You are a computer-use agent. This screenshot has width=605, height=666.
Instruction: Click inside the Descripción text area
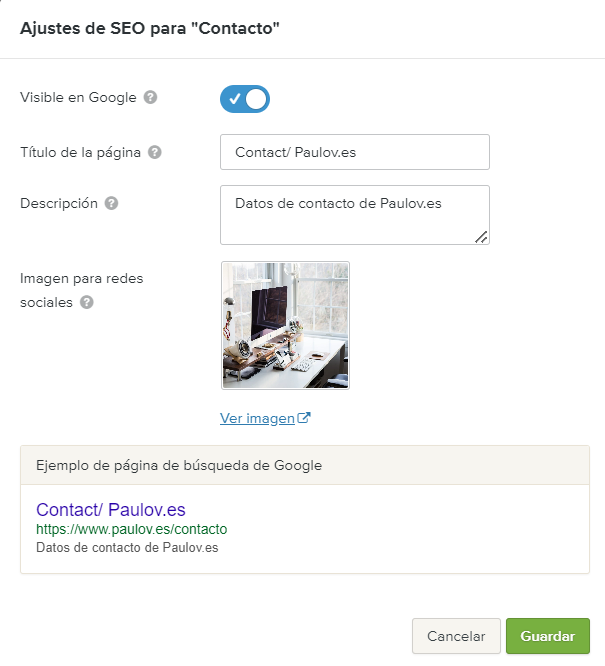coord(355,215)
